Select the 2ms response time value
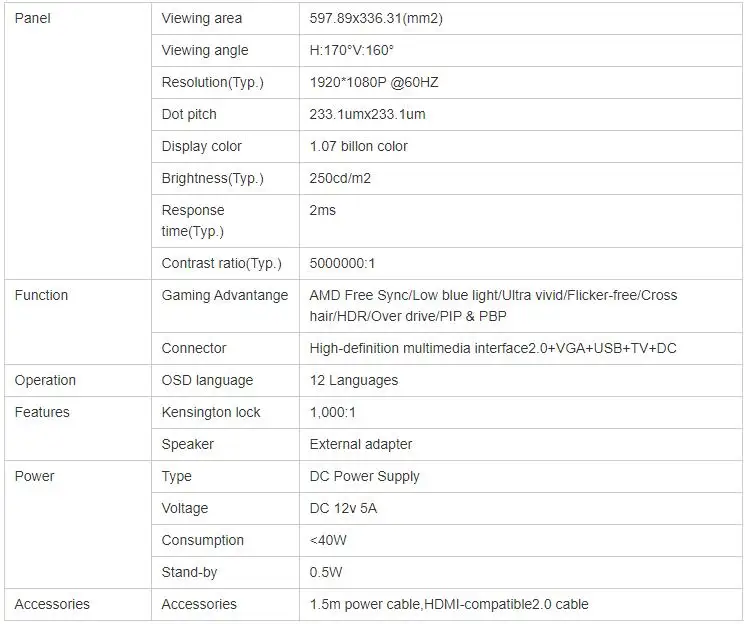The image size is (746, 624). pyautogui.click(x=323, y=210)
